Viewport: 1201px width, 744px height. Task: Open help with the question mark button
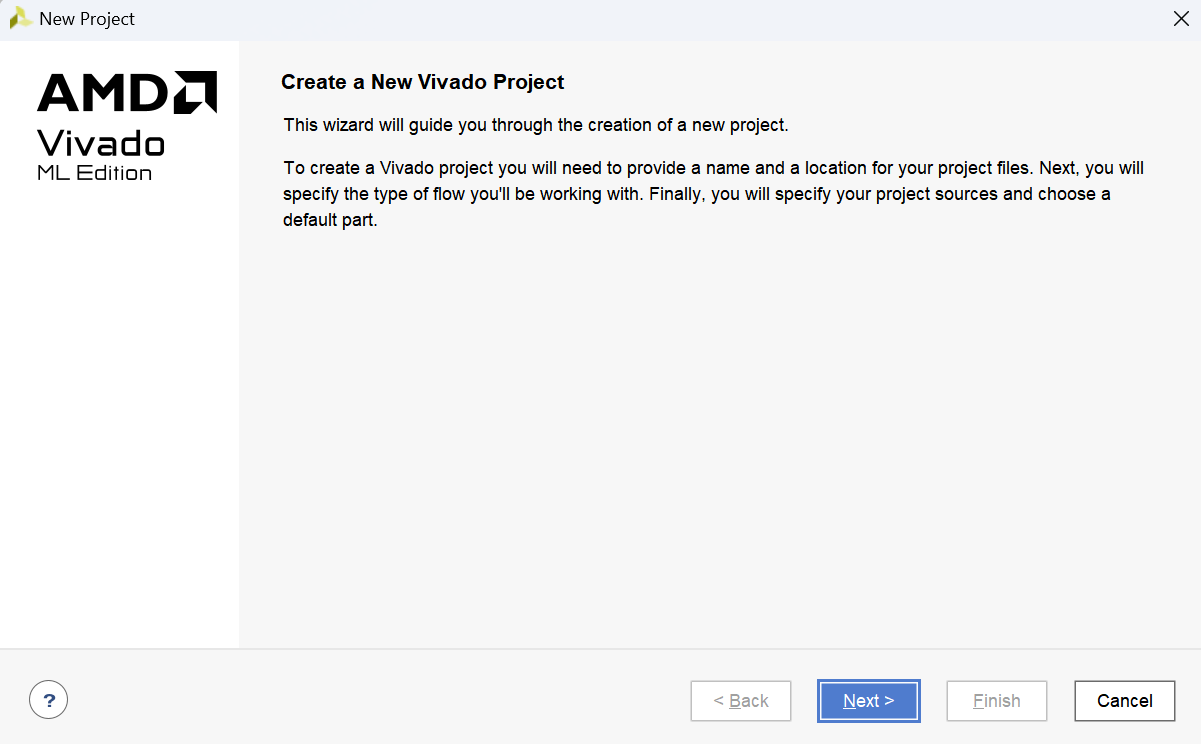point(49,700)
